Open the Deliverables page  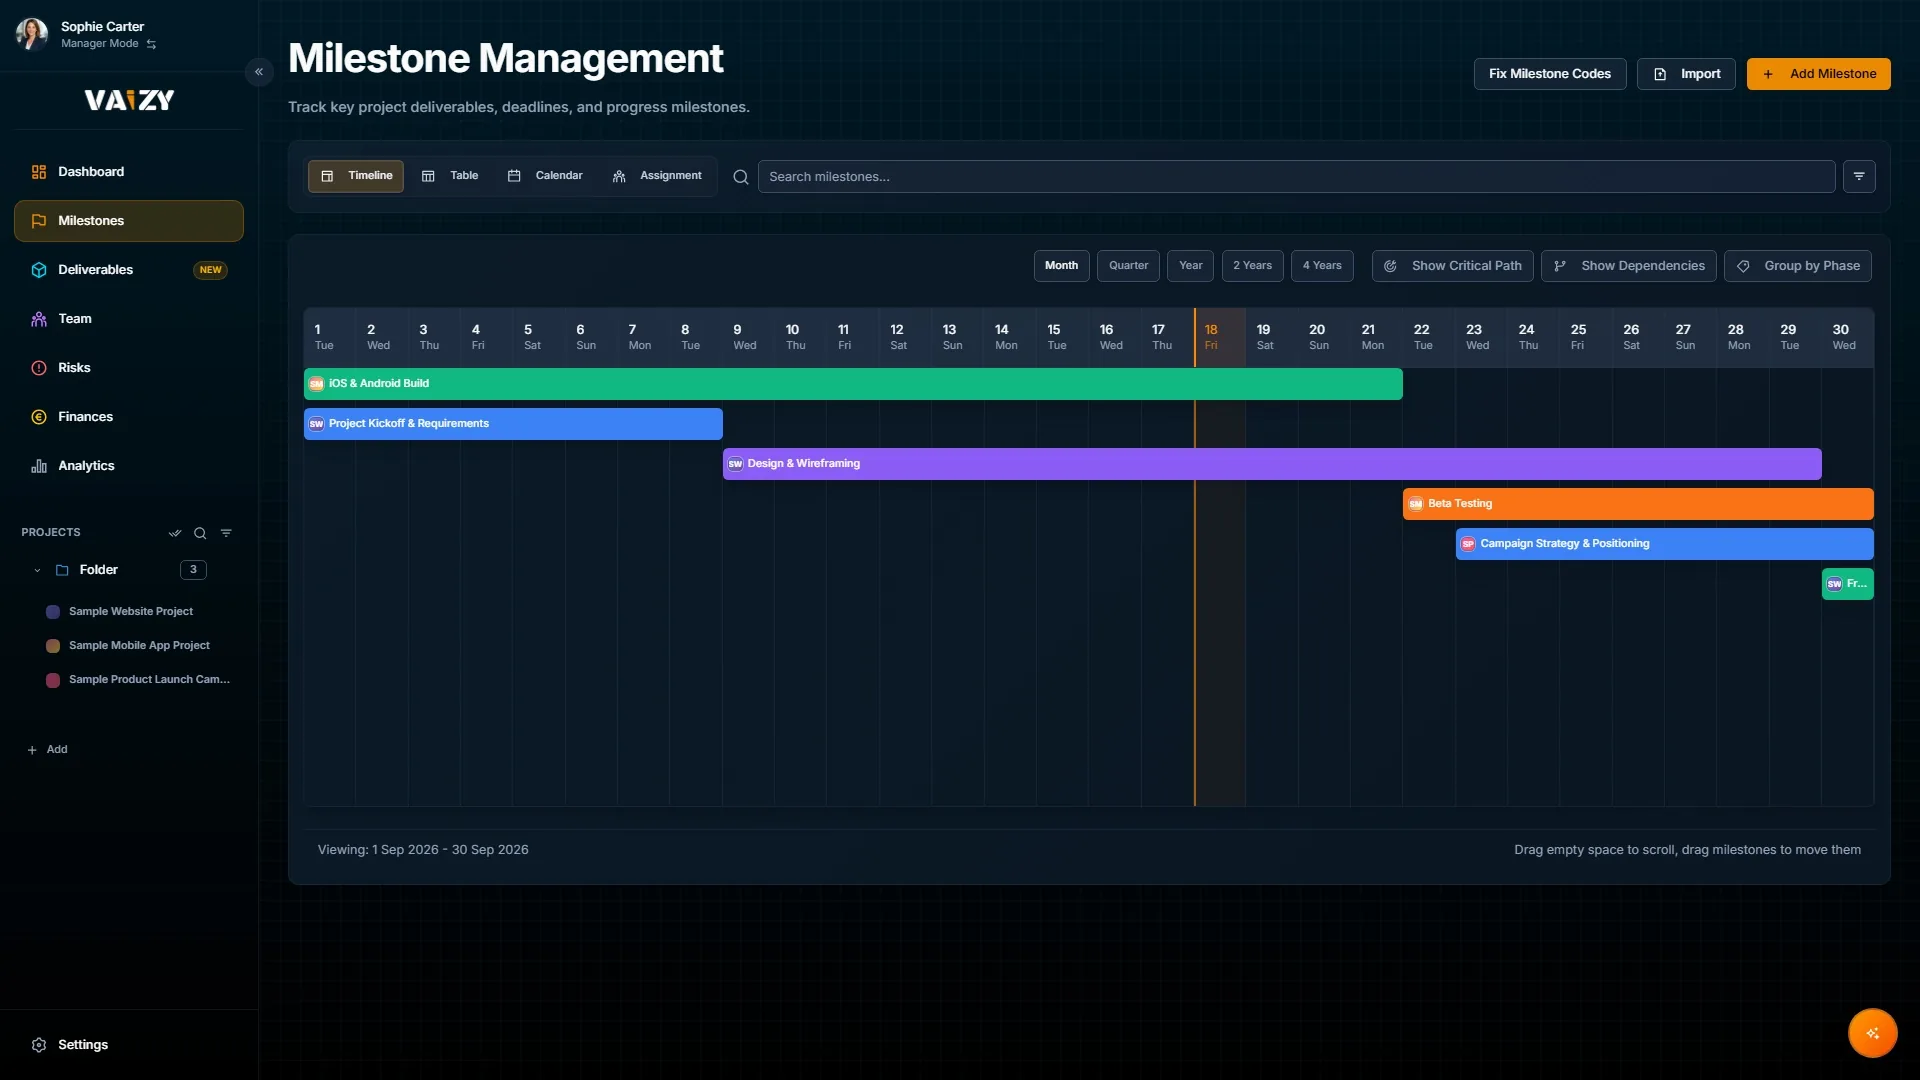[x=129, y=270]
